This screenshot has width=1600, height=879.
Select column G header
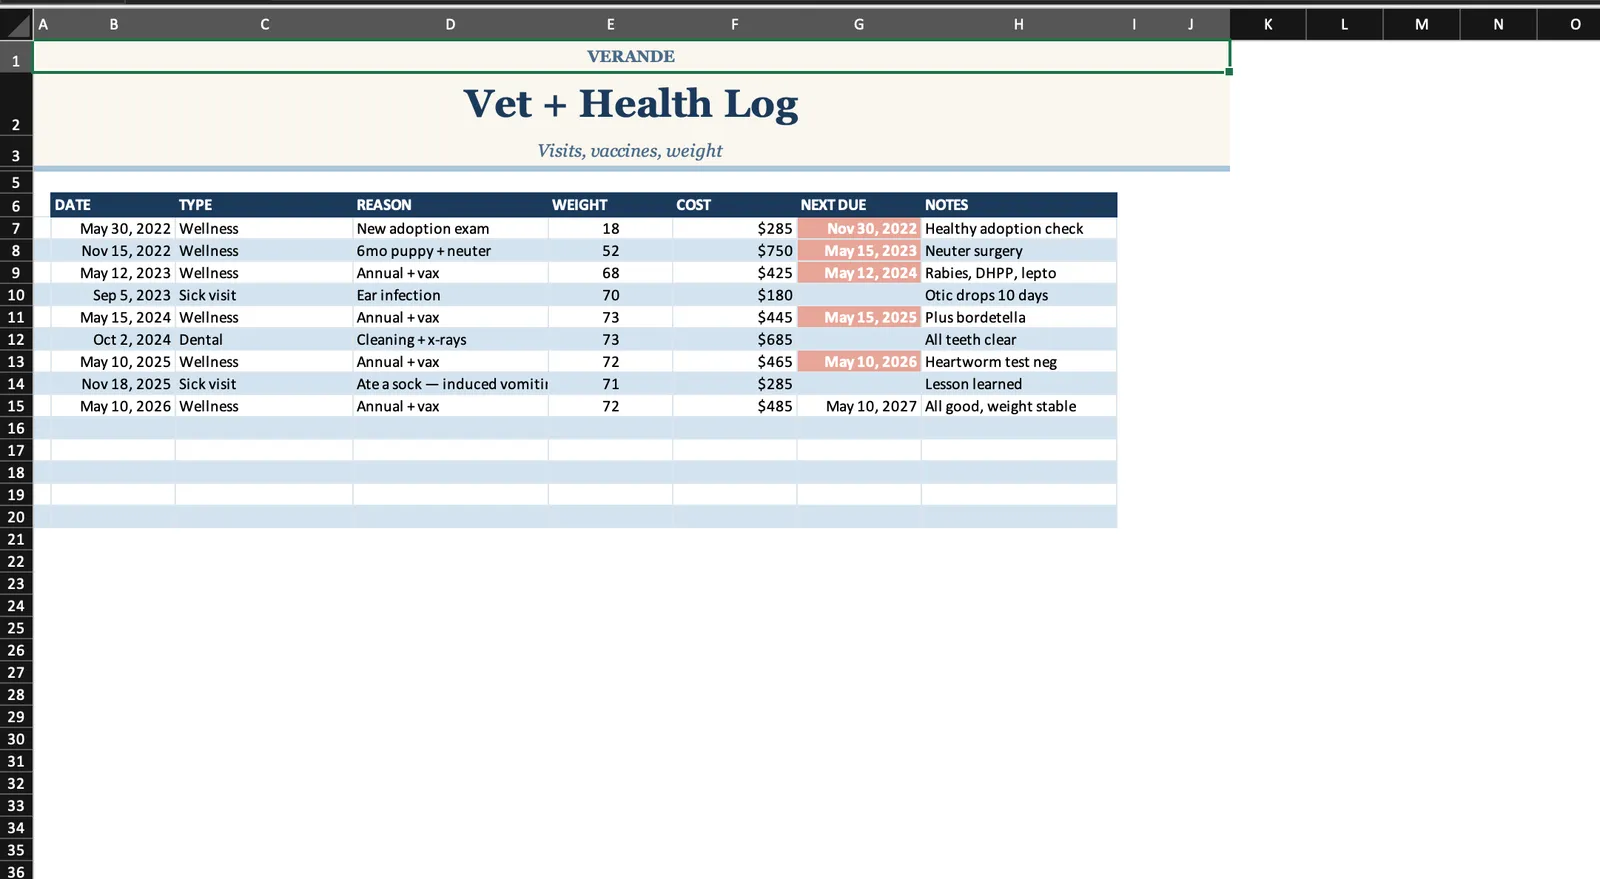(x=859, y=24)
